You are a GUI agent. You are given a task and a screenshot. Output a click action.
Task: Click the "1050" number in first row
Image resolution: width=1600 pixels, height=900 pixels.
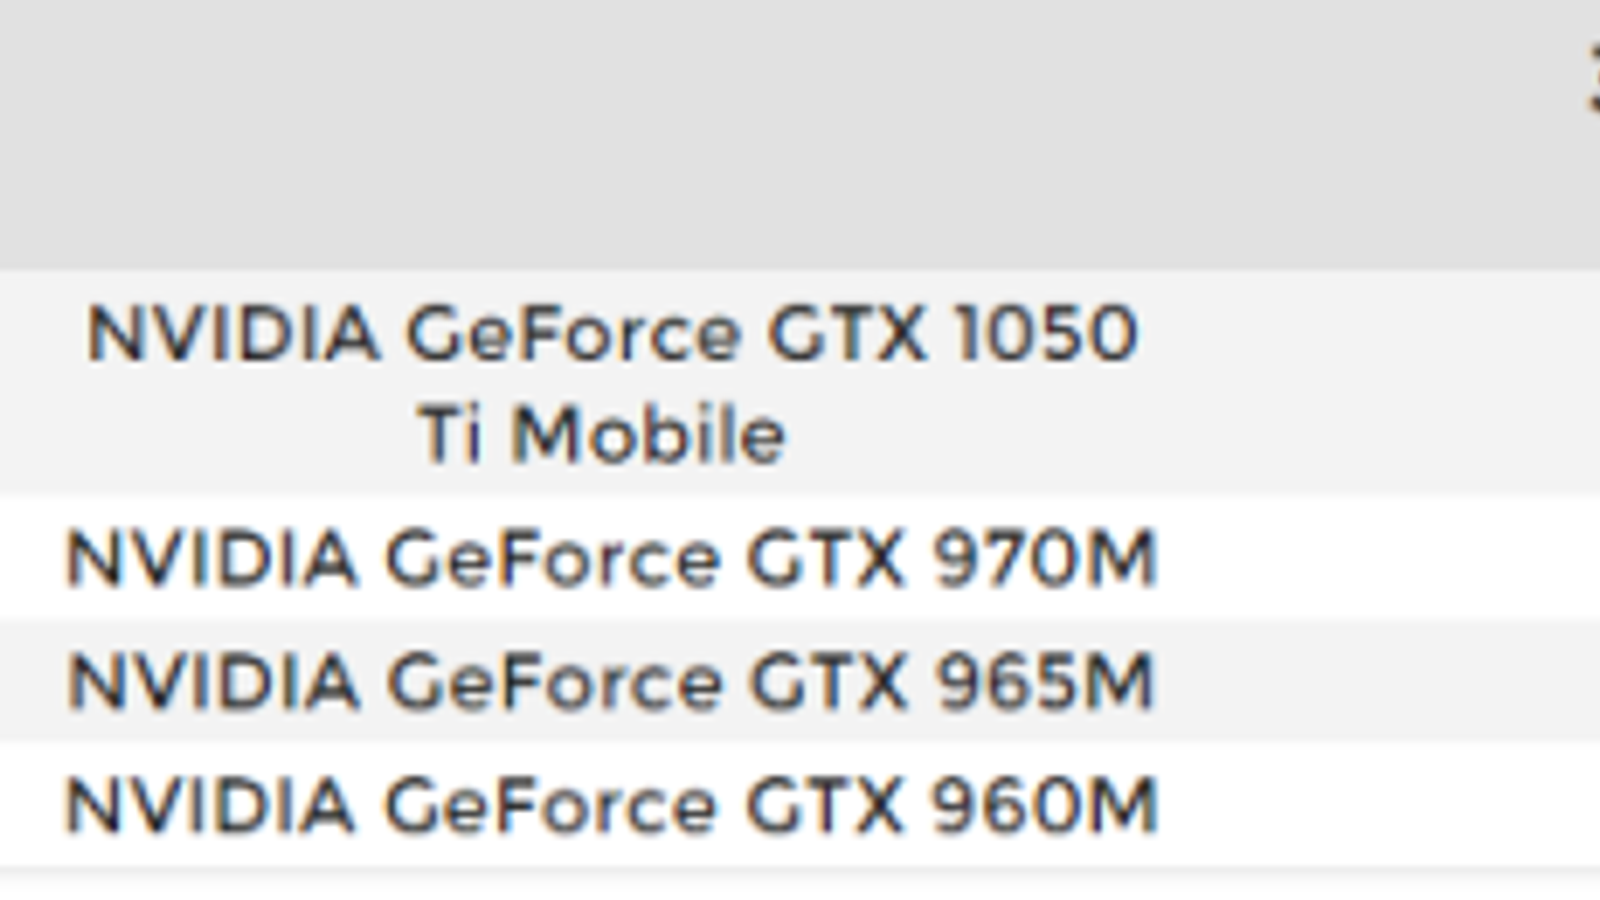coord(1045,334)
